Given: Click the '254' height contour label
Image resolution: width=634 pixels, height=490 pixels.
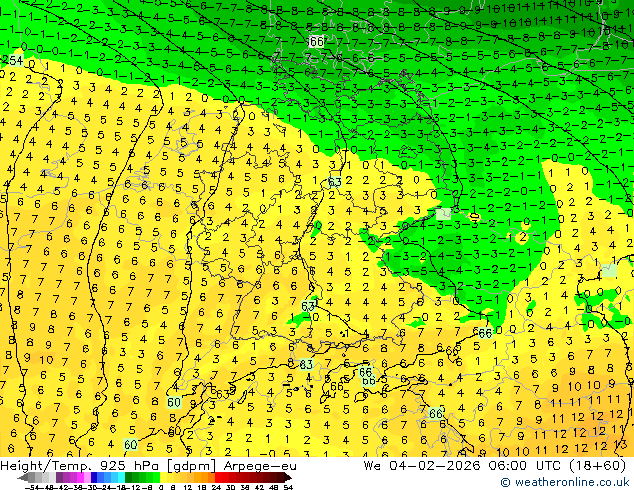Looking at the screenshot, I should 13,61.
